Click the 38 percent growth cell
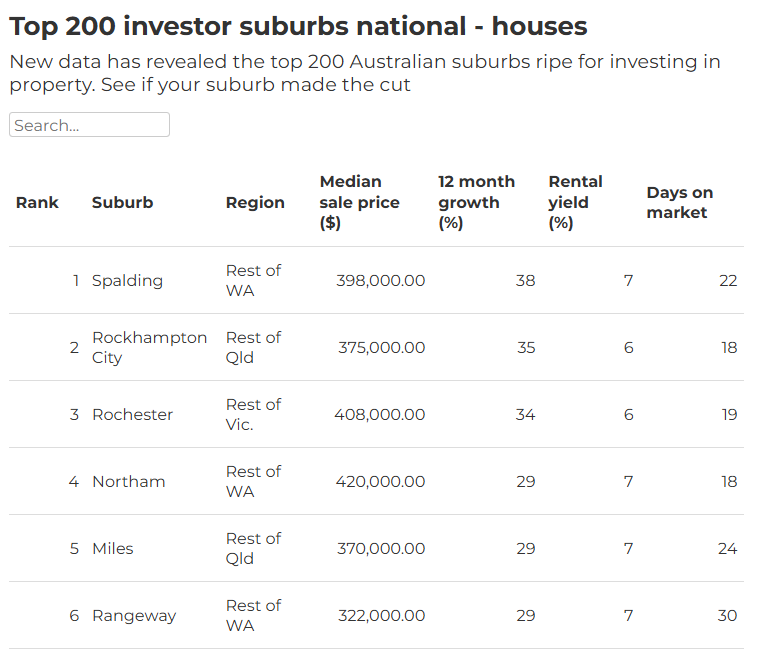Image resolution: width=765 pixels, height=657 pixels. (525, 281)
